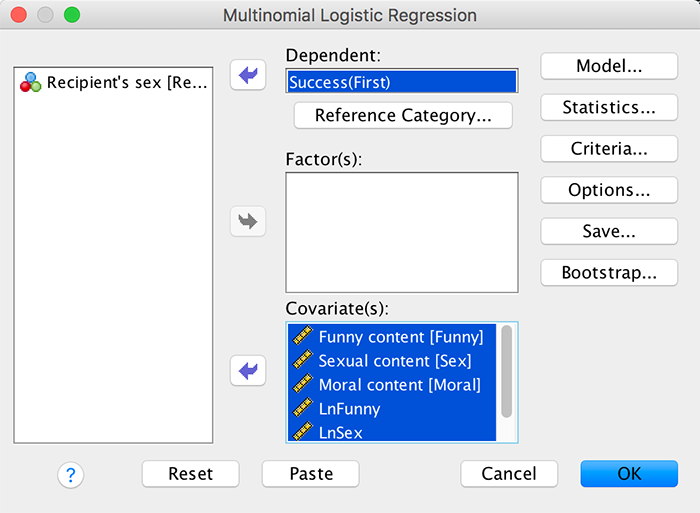Viewport: 700px width, 513px height.
Task: Open the Statistics options dialog
Action: [608, 107]
